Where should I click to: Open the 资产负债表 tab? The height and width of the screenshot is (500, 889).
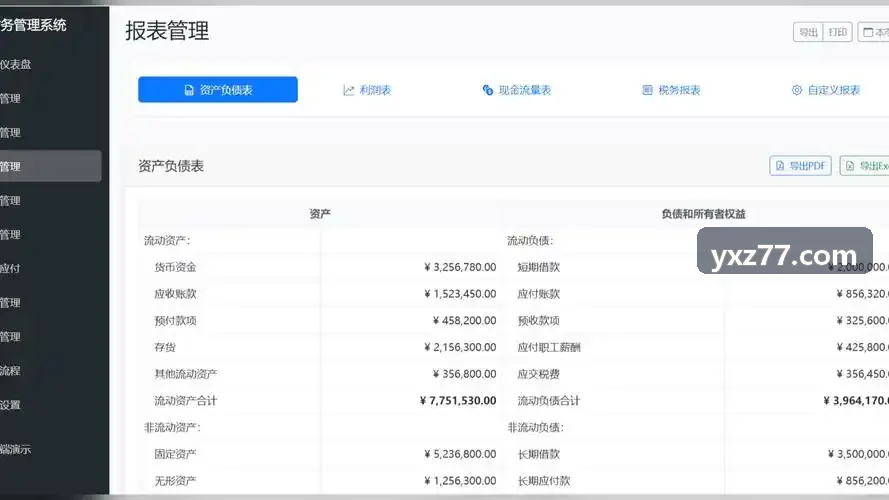[x=218, y=90]
